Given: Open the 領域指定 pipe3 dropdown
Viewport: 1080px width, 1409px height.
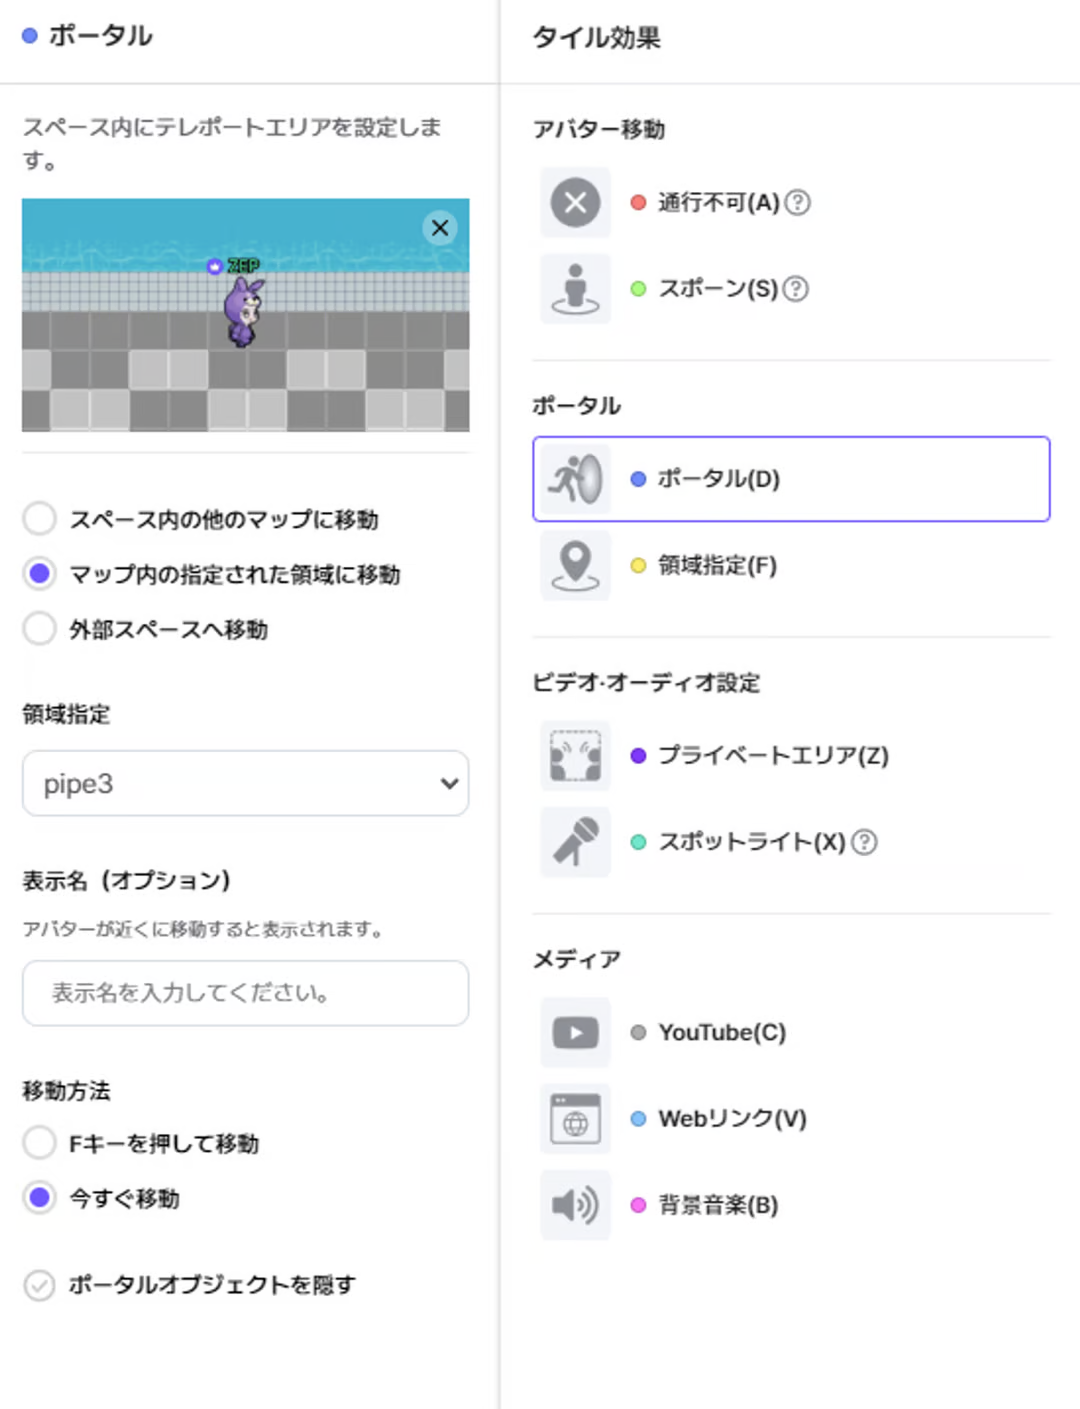Looking at the screenshot, I should (245, 783).
